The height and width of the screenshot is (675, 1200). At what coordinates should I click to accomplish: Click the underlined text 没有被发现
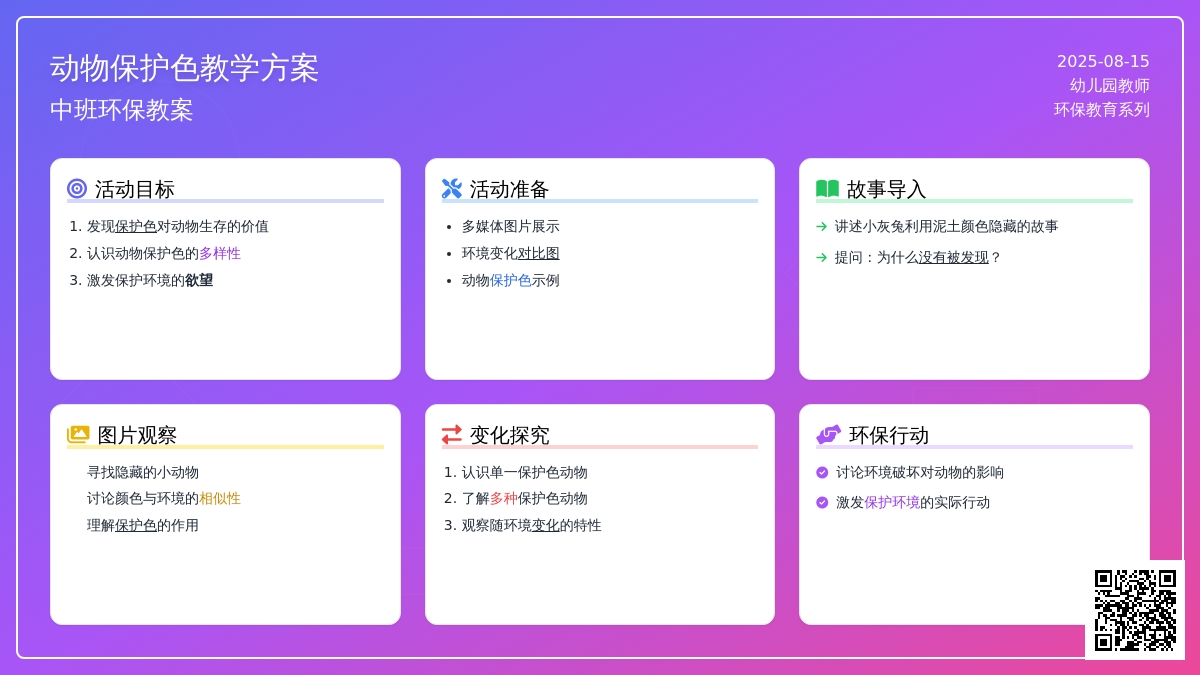click(x=954, y=258)
